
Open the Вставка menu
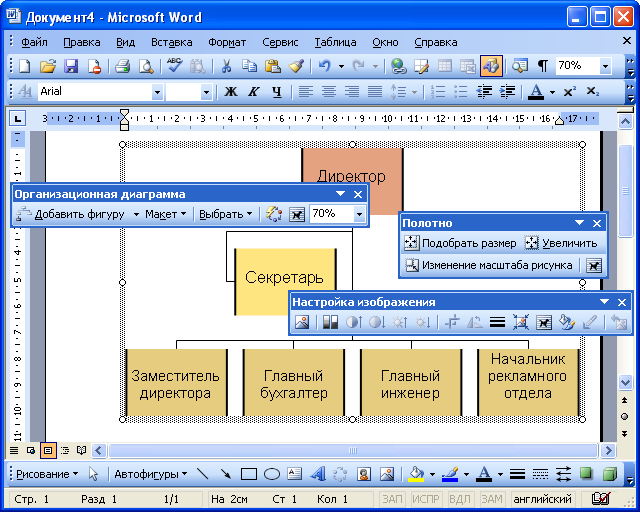[171, 42]
